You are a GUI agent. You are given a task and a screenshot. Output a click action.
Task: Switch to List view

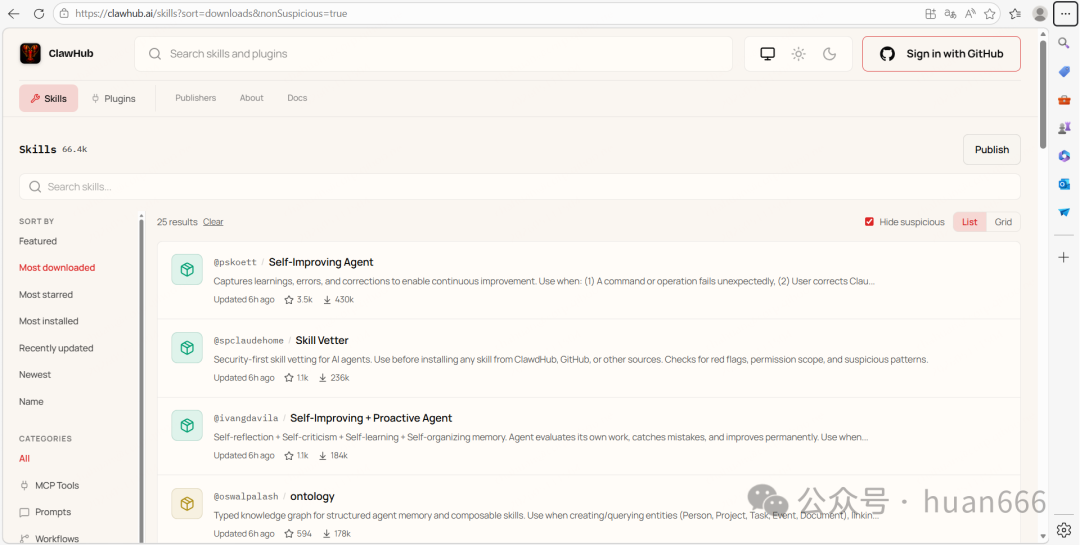point(970,222)
